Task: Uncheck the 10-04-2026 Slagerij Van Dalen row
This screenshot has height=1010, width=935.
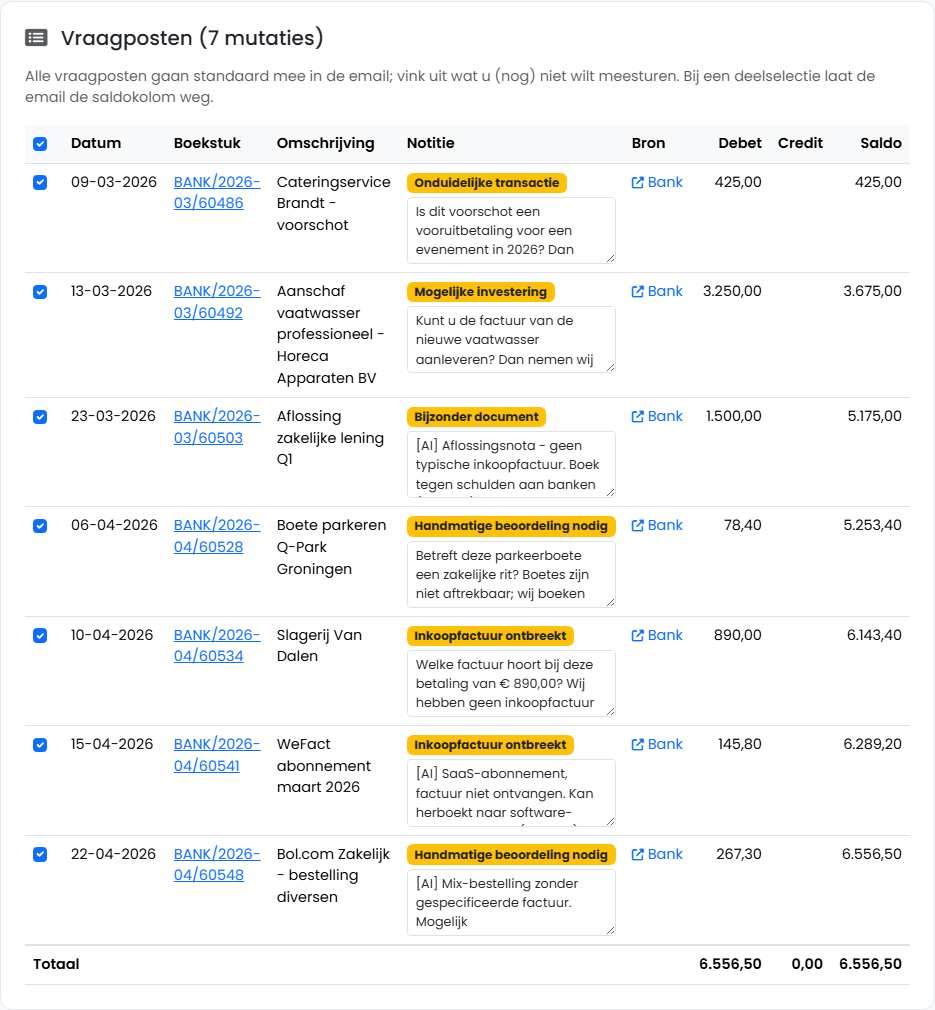Action: pos(40,635)
